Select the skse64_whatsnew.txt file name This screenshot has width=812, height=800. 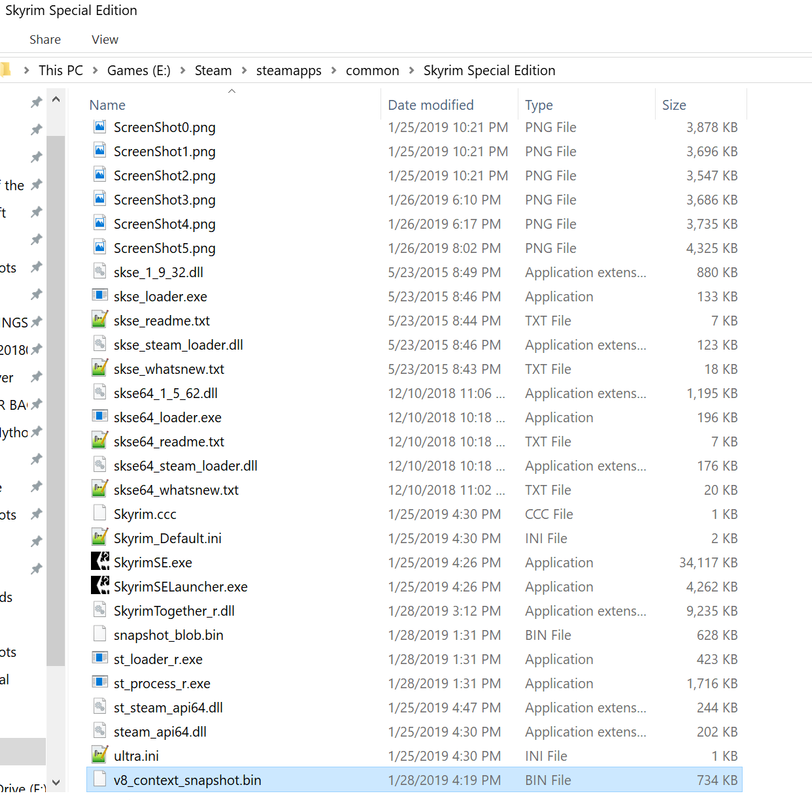coord(176,490)
